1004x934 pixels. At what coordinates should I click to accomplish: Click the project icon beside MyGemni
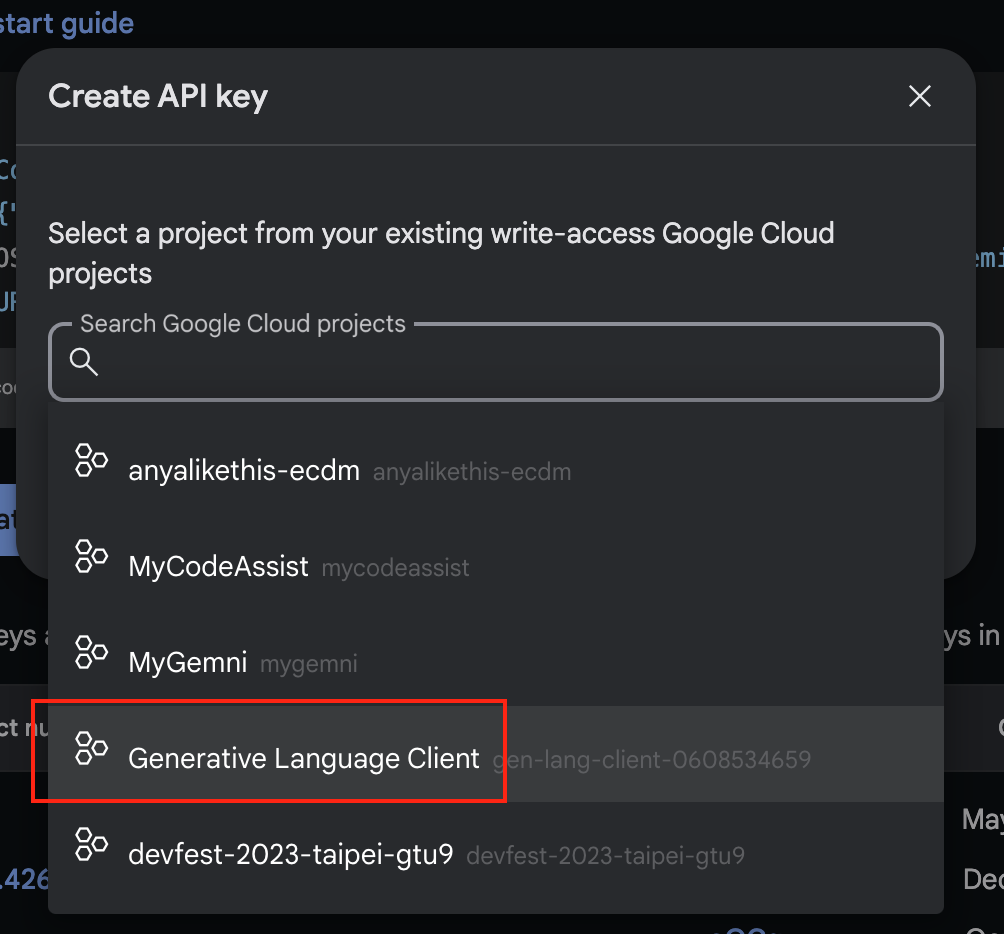click(92, 652)
